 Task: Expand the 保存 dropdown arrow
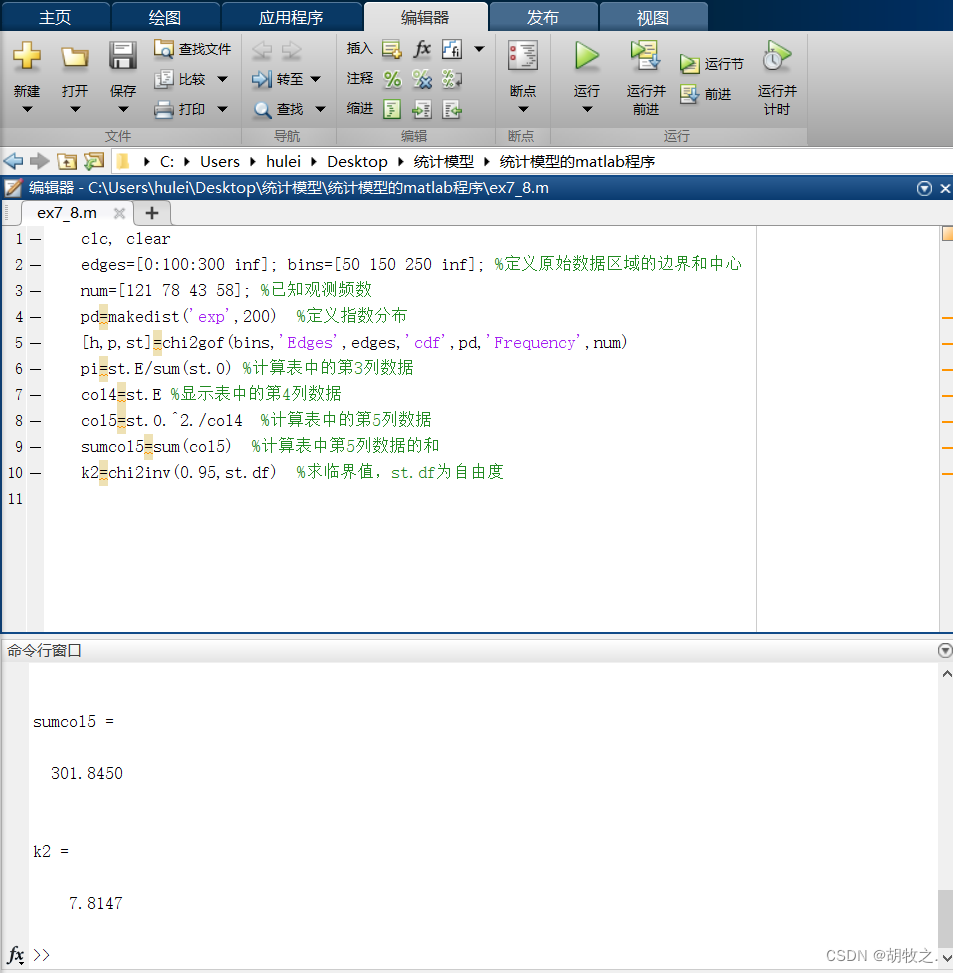point(123,110)
